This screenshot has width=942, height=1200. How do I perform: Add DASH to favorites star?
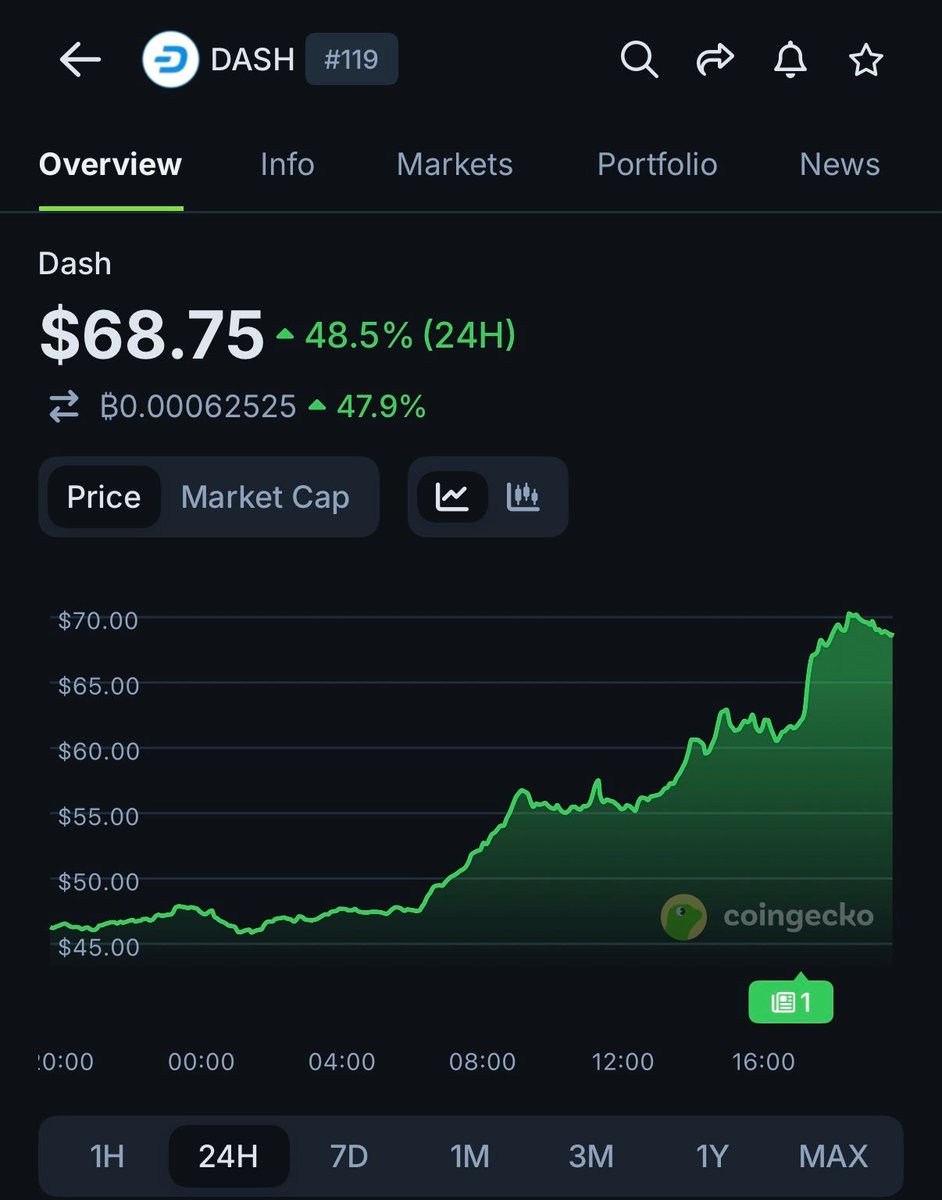pyautogui.click(x=866, y=61)
